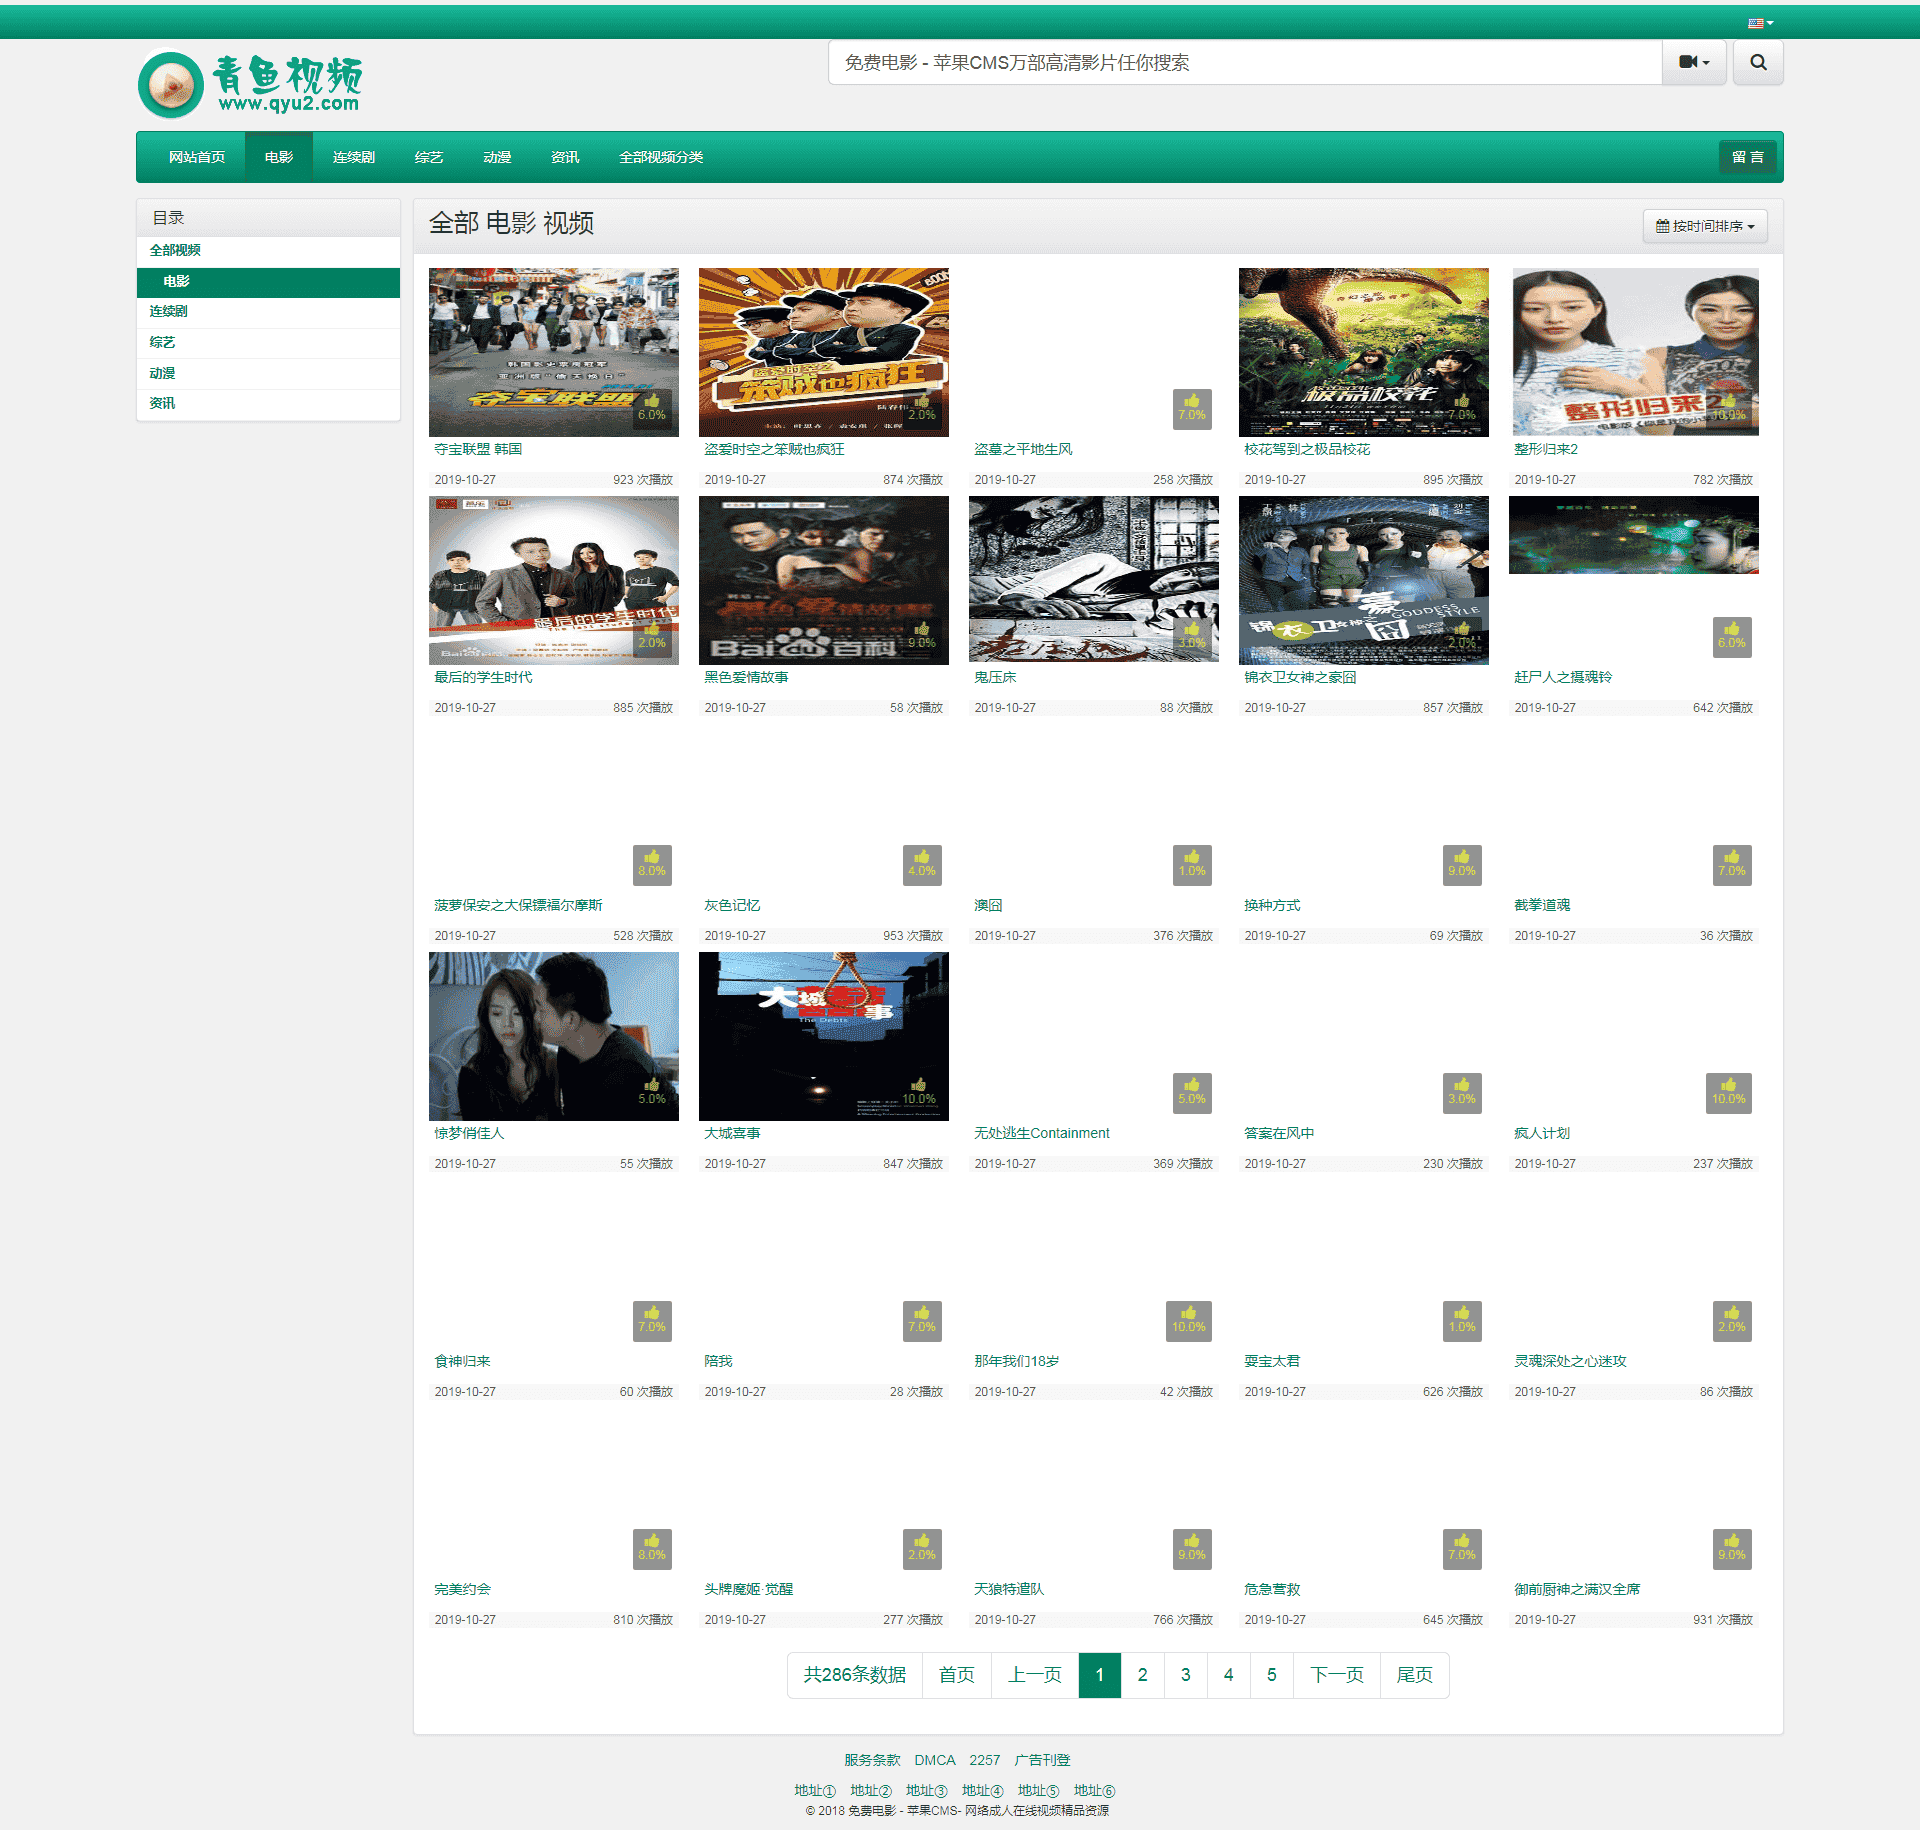This screenshot has height=1830, width=1920.
Task: Click the thumbs-up rating on 赶尸人之摄魂铃
Action: [1731, 636]
